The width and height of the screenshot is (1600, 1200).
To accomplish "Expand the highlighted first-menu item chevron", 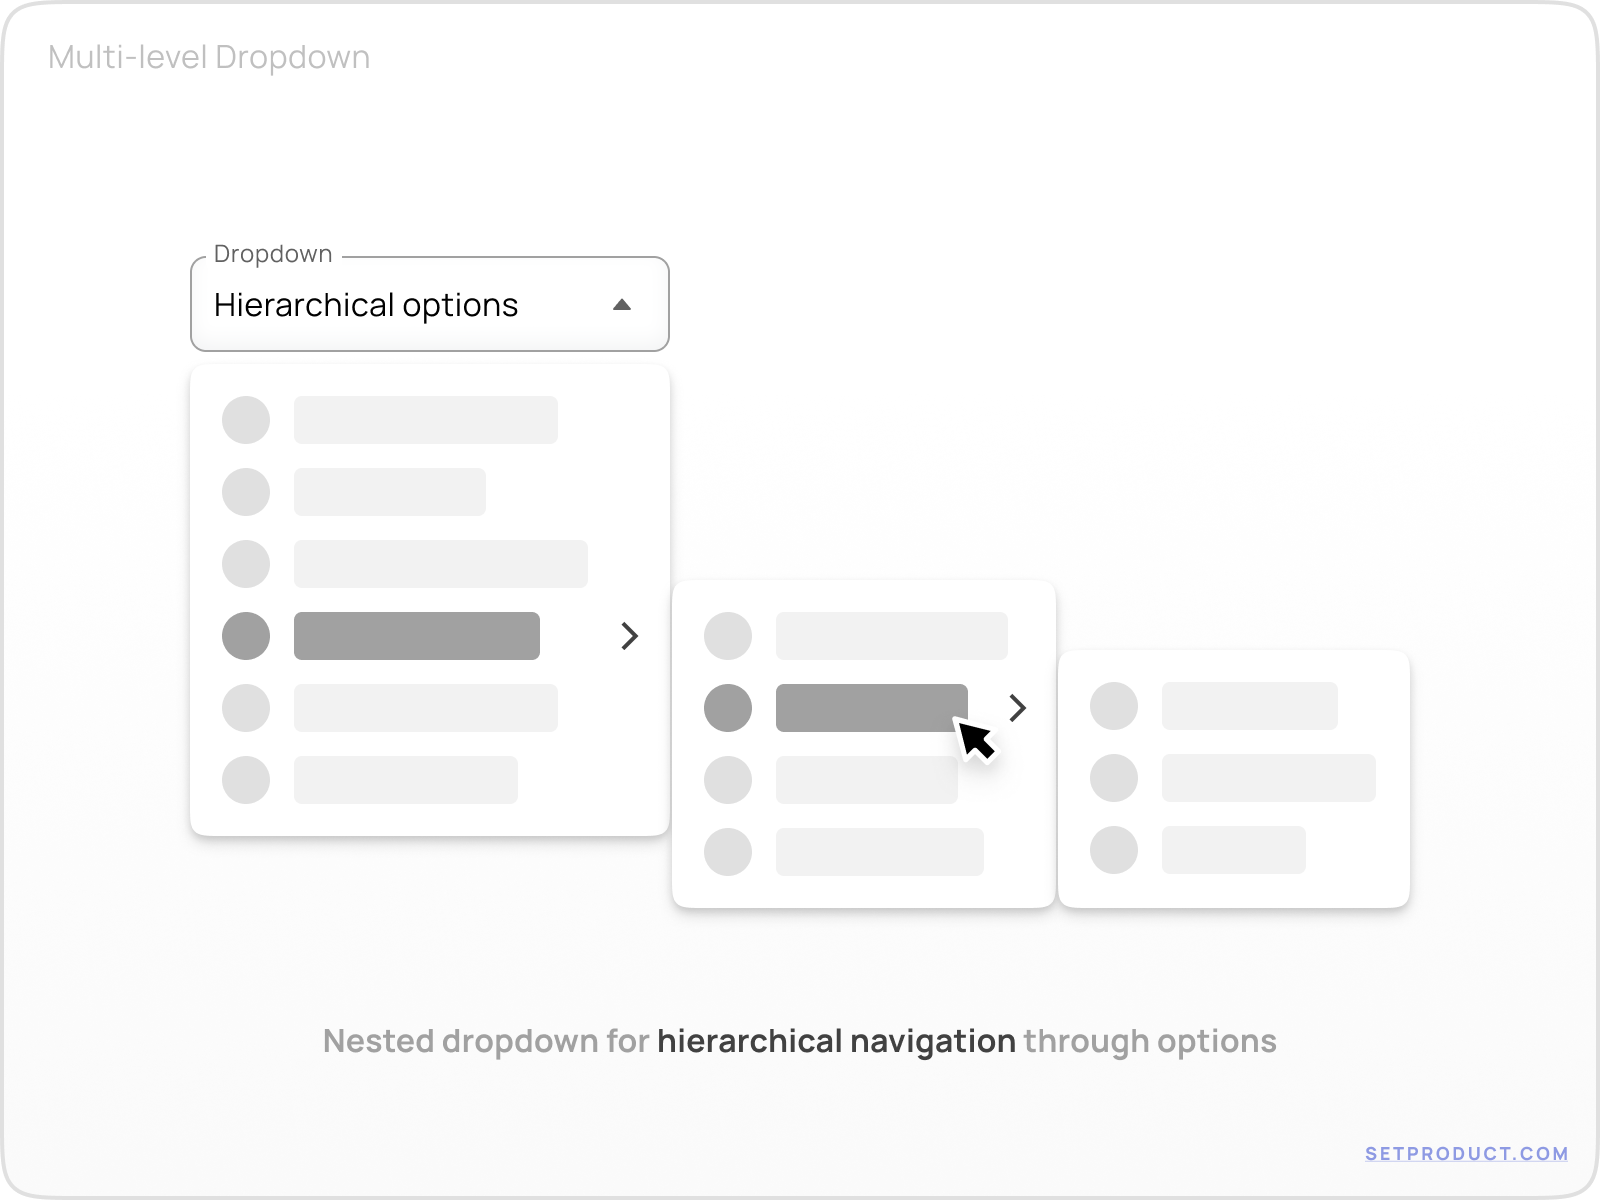I will [629, 636].
